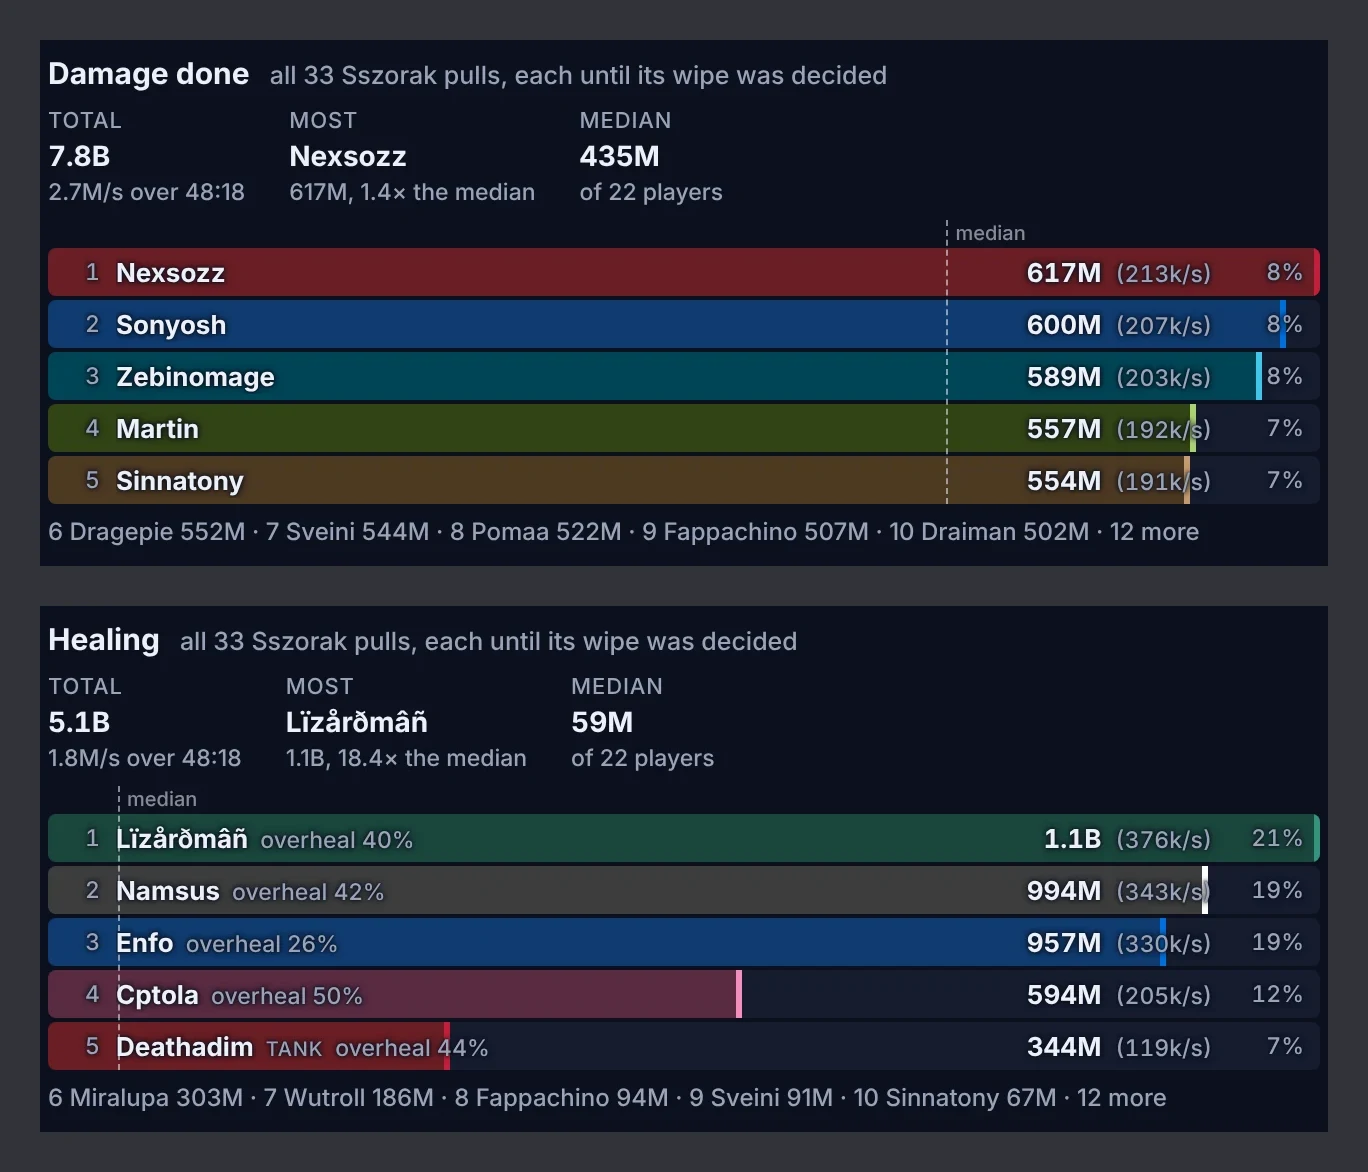Click the Healing section heading
Screen dimensions: 1368x1172
coord(104,640)
